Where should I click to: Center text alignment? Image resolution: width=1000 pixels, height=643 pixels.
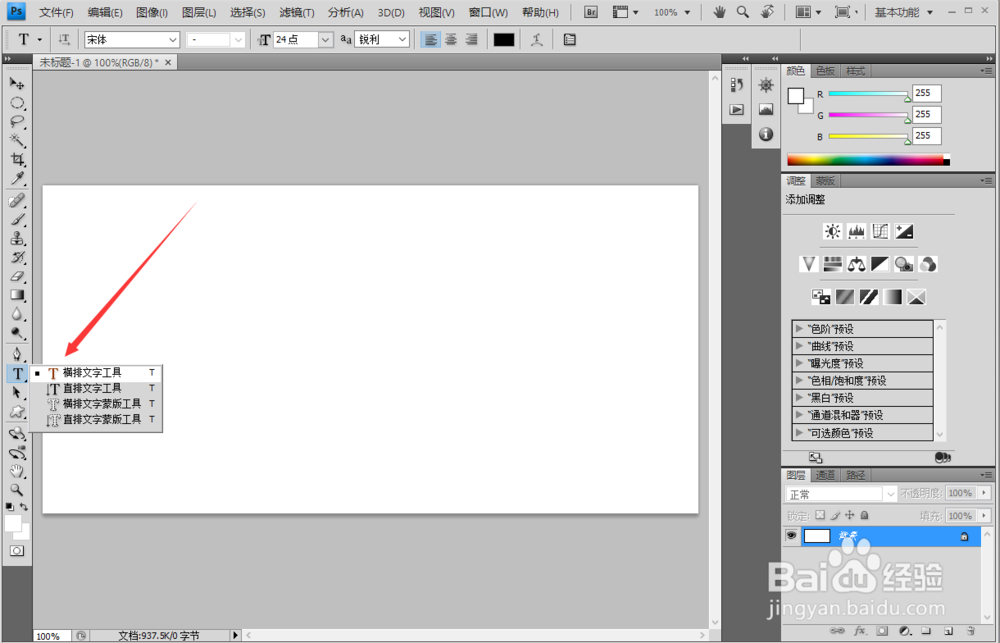click(451, 40)
